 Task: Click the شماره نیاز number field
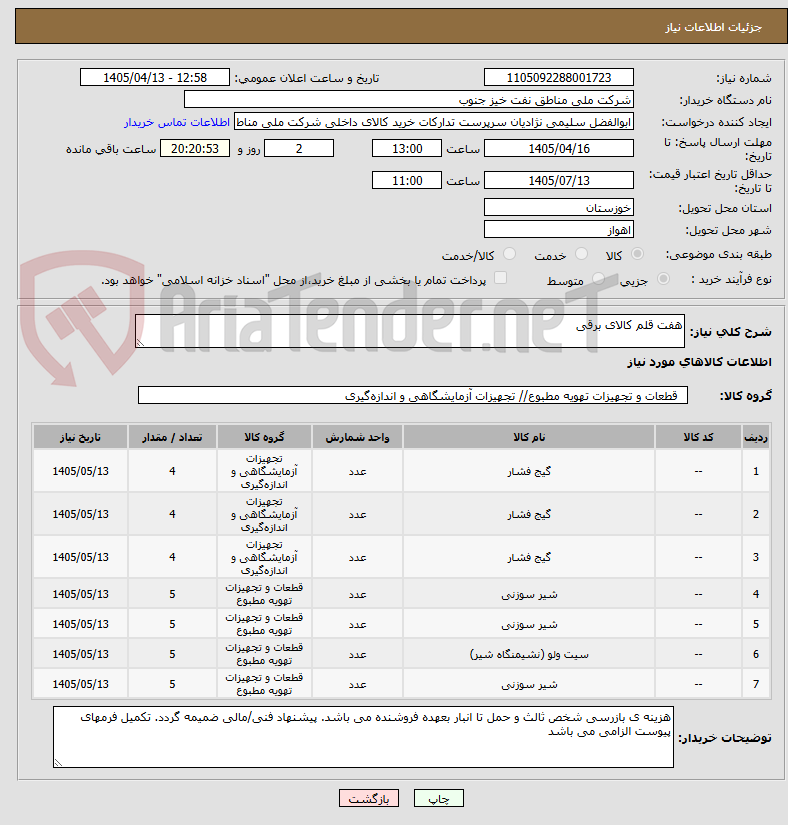tap(559, 77)
